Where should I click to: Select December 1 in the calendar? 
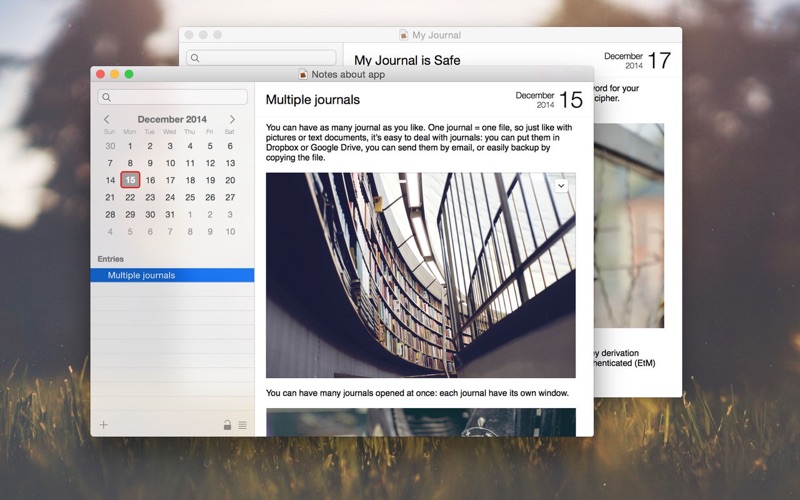[130, 146]
